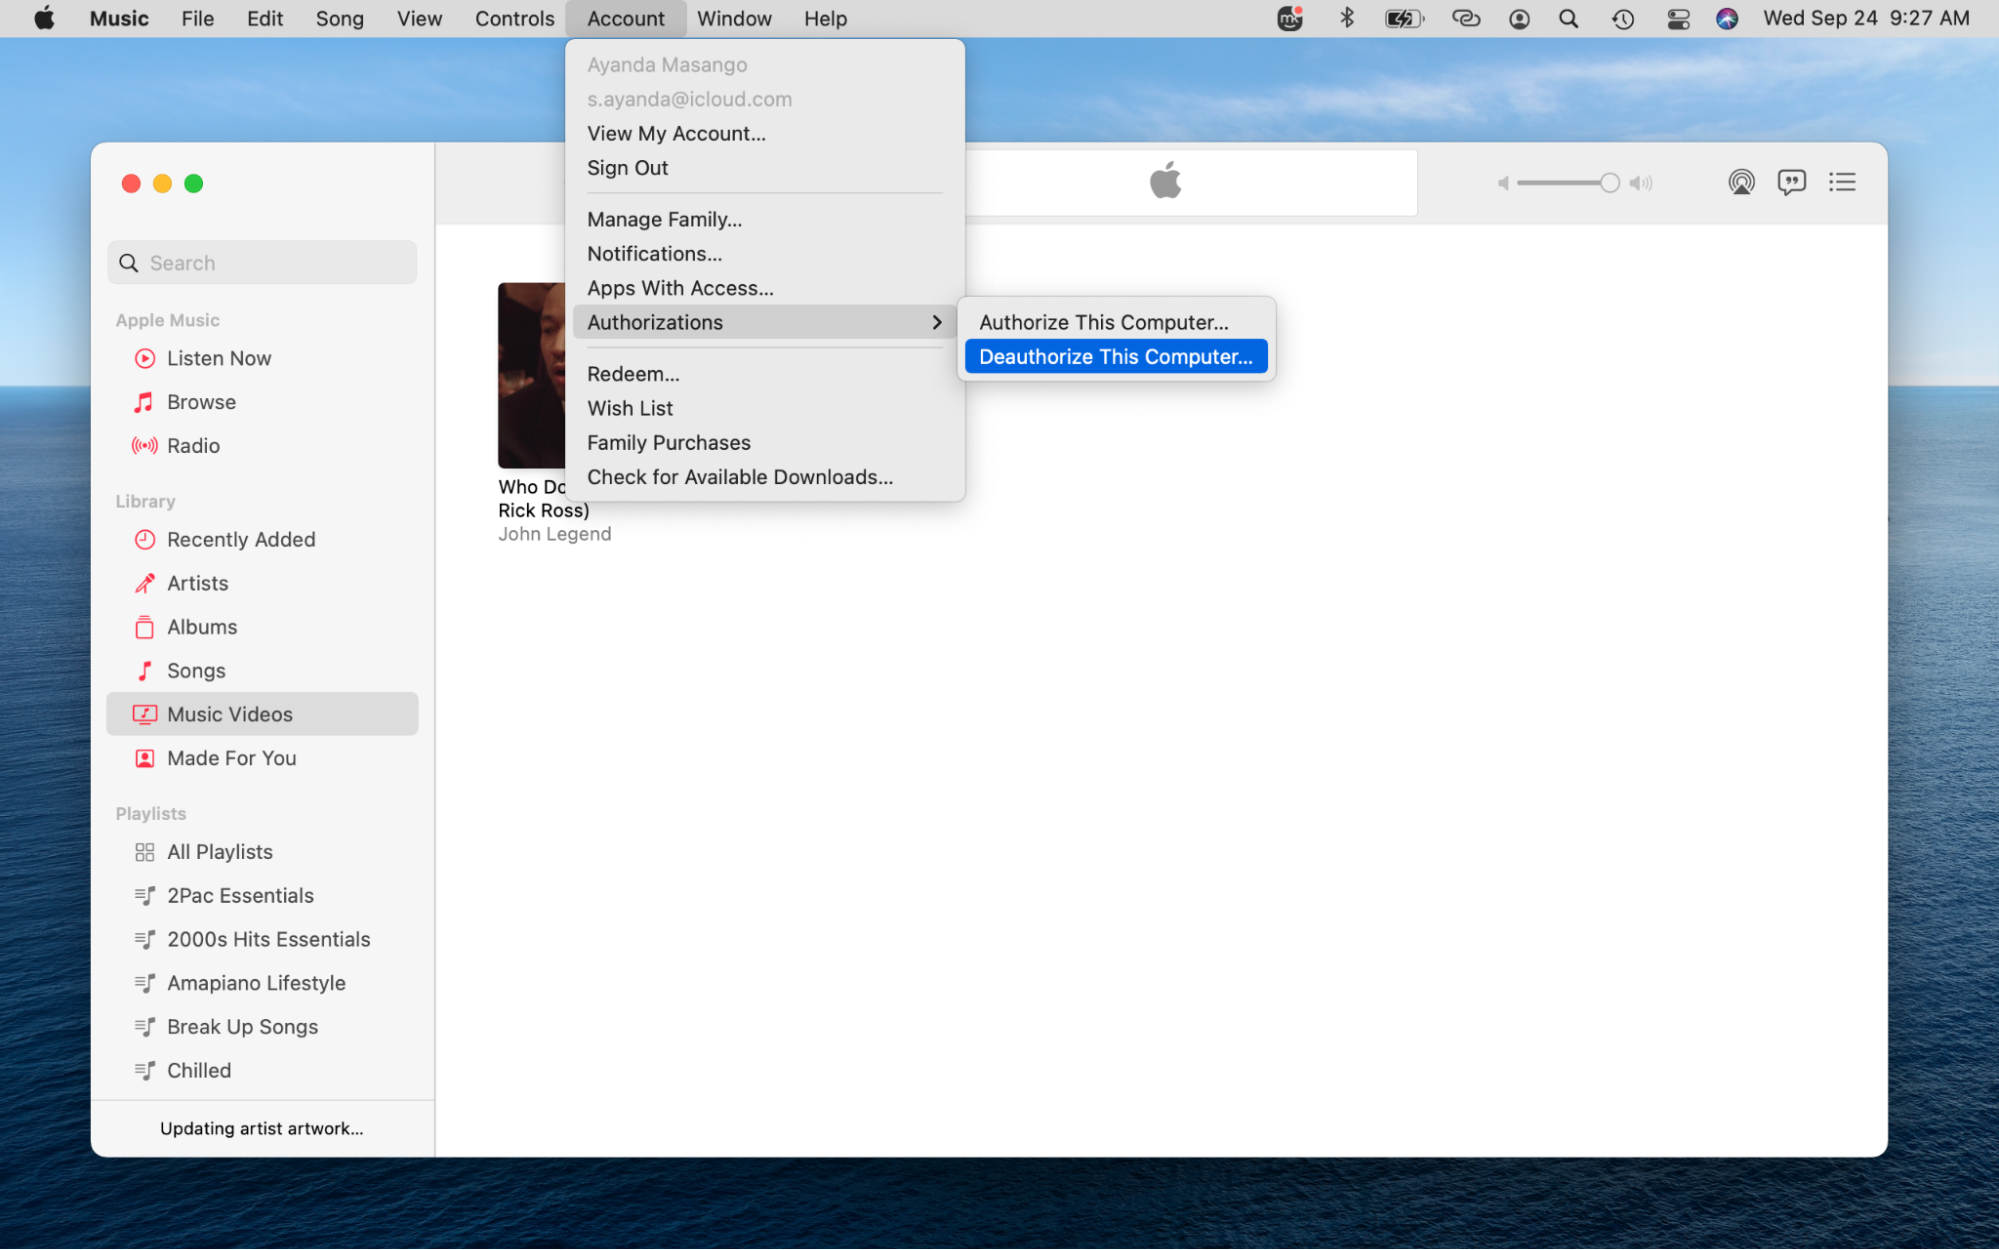The height and width of the screenshot is (1250, 1999).
Task: Open the Bluetooth status menu
Action: (1347, 18)
